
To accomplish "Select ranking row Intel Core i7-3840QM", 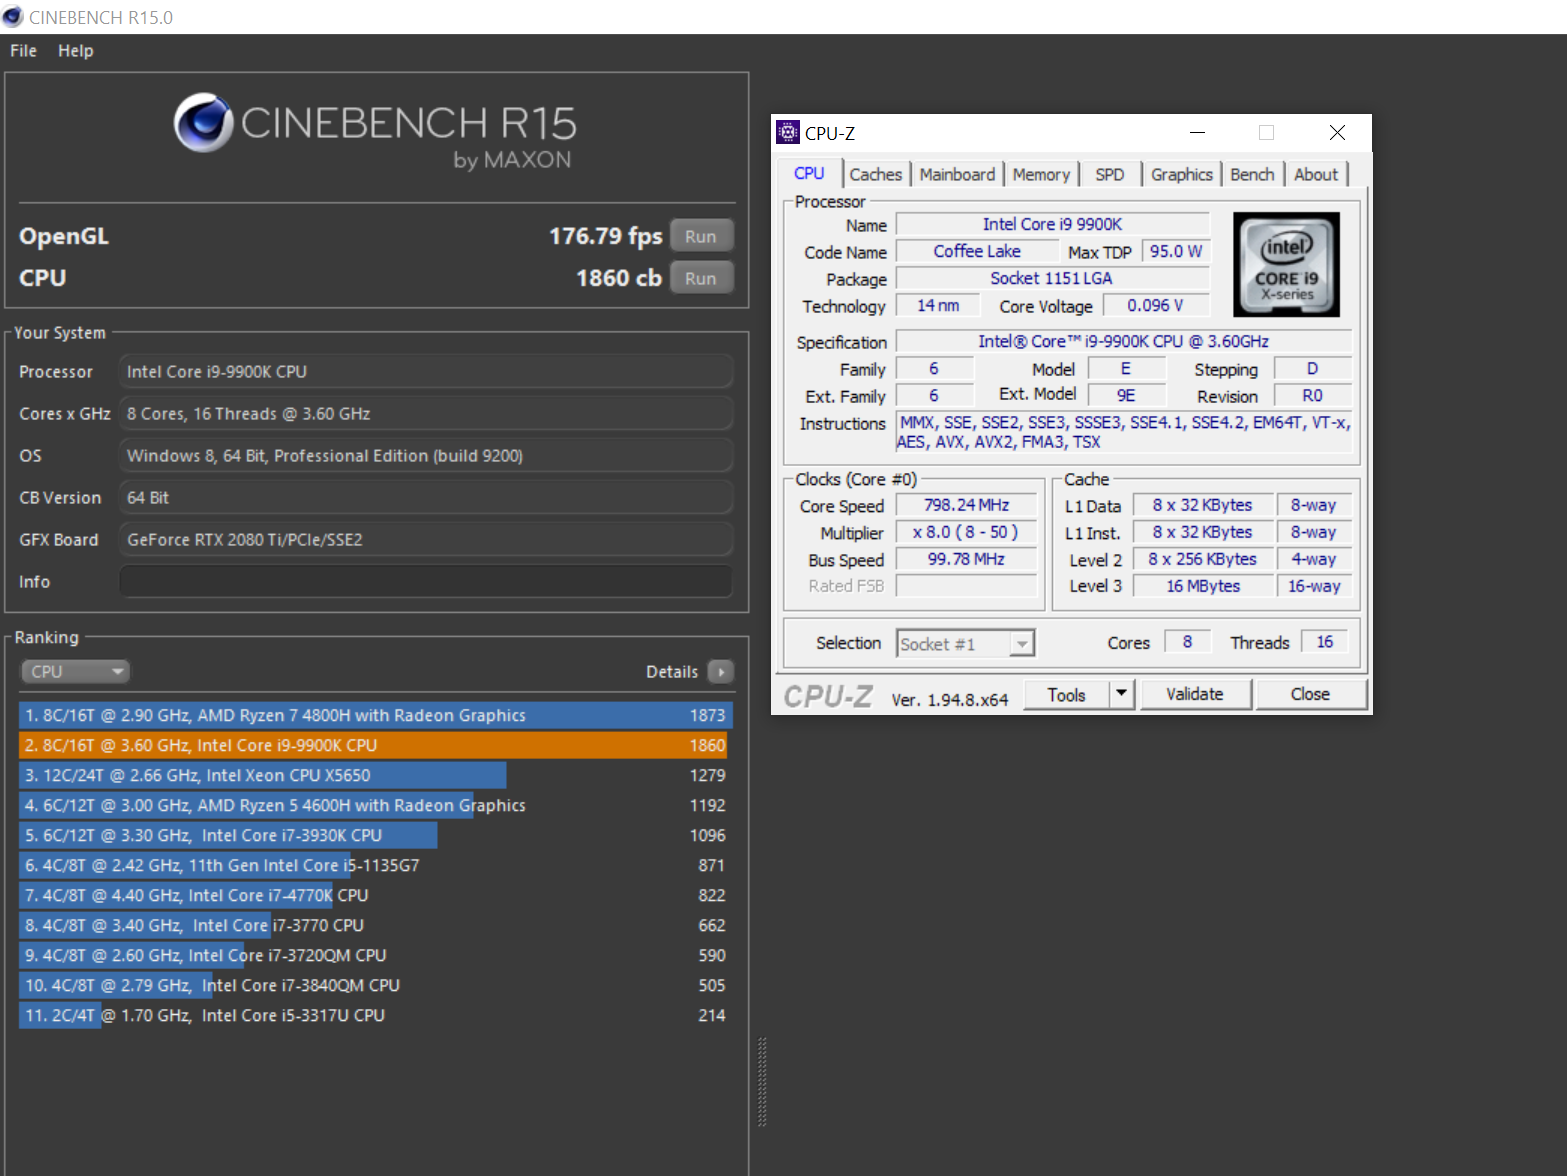I will [x=376, y=985].
